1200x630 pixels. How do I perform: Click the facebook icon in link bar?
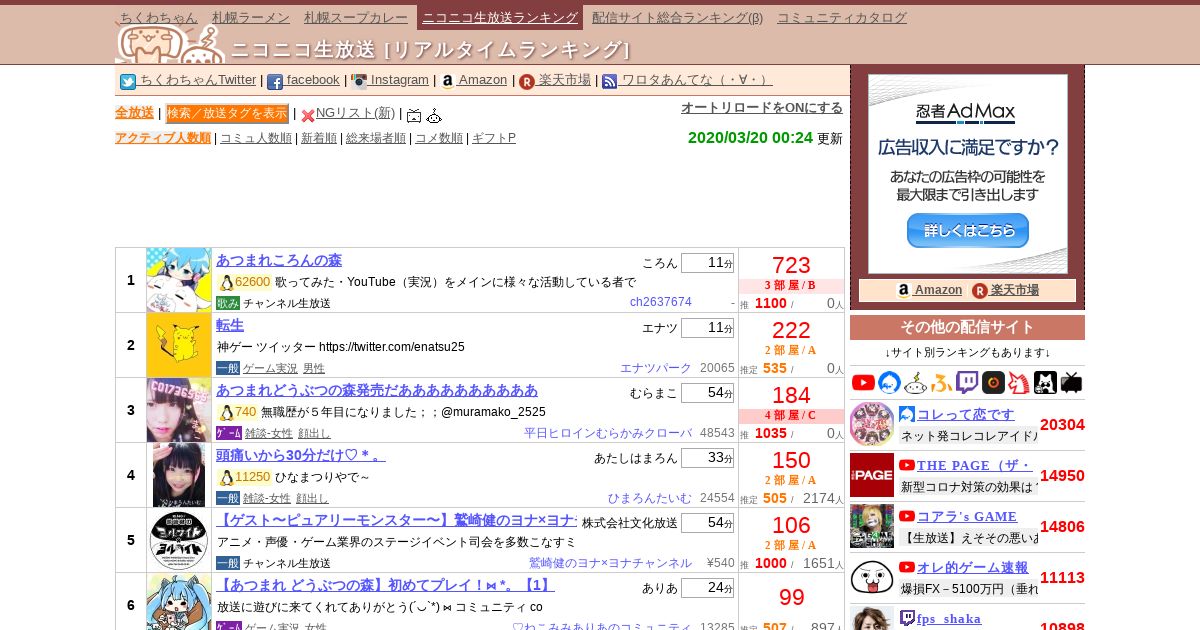275,82
